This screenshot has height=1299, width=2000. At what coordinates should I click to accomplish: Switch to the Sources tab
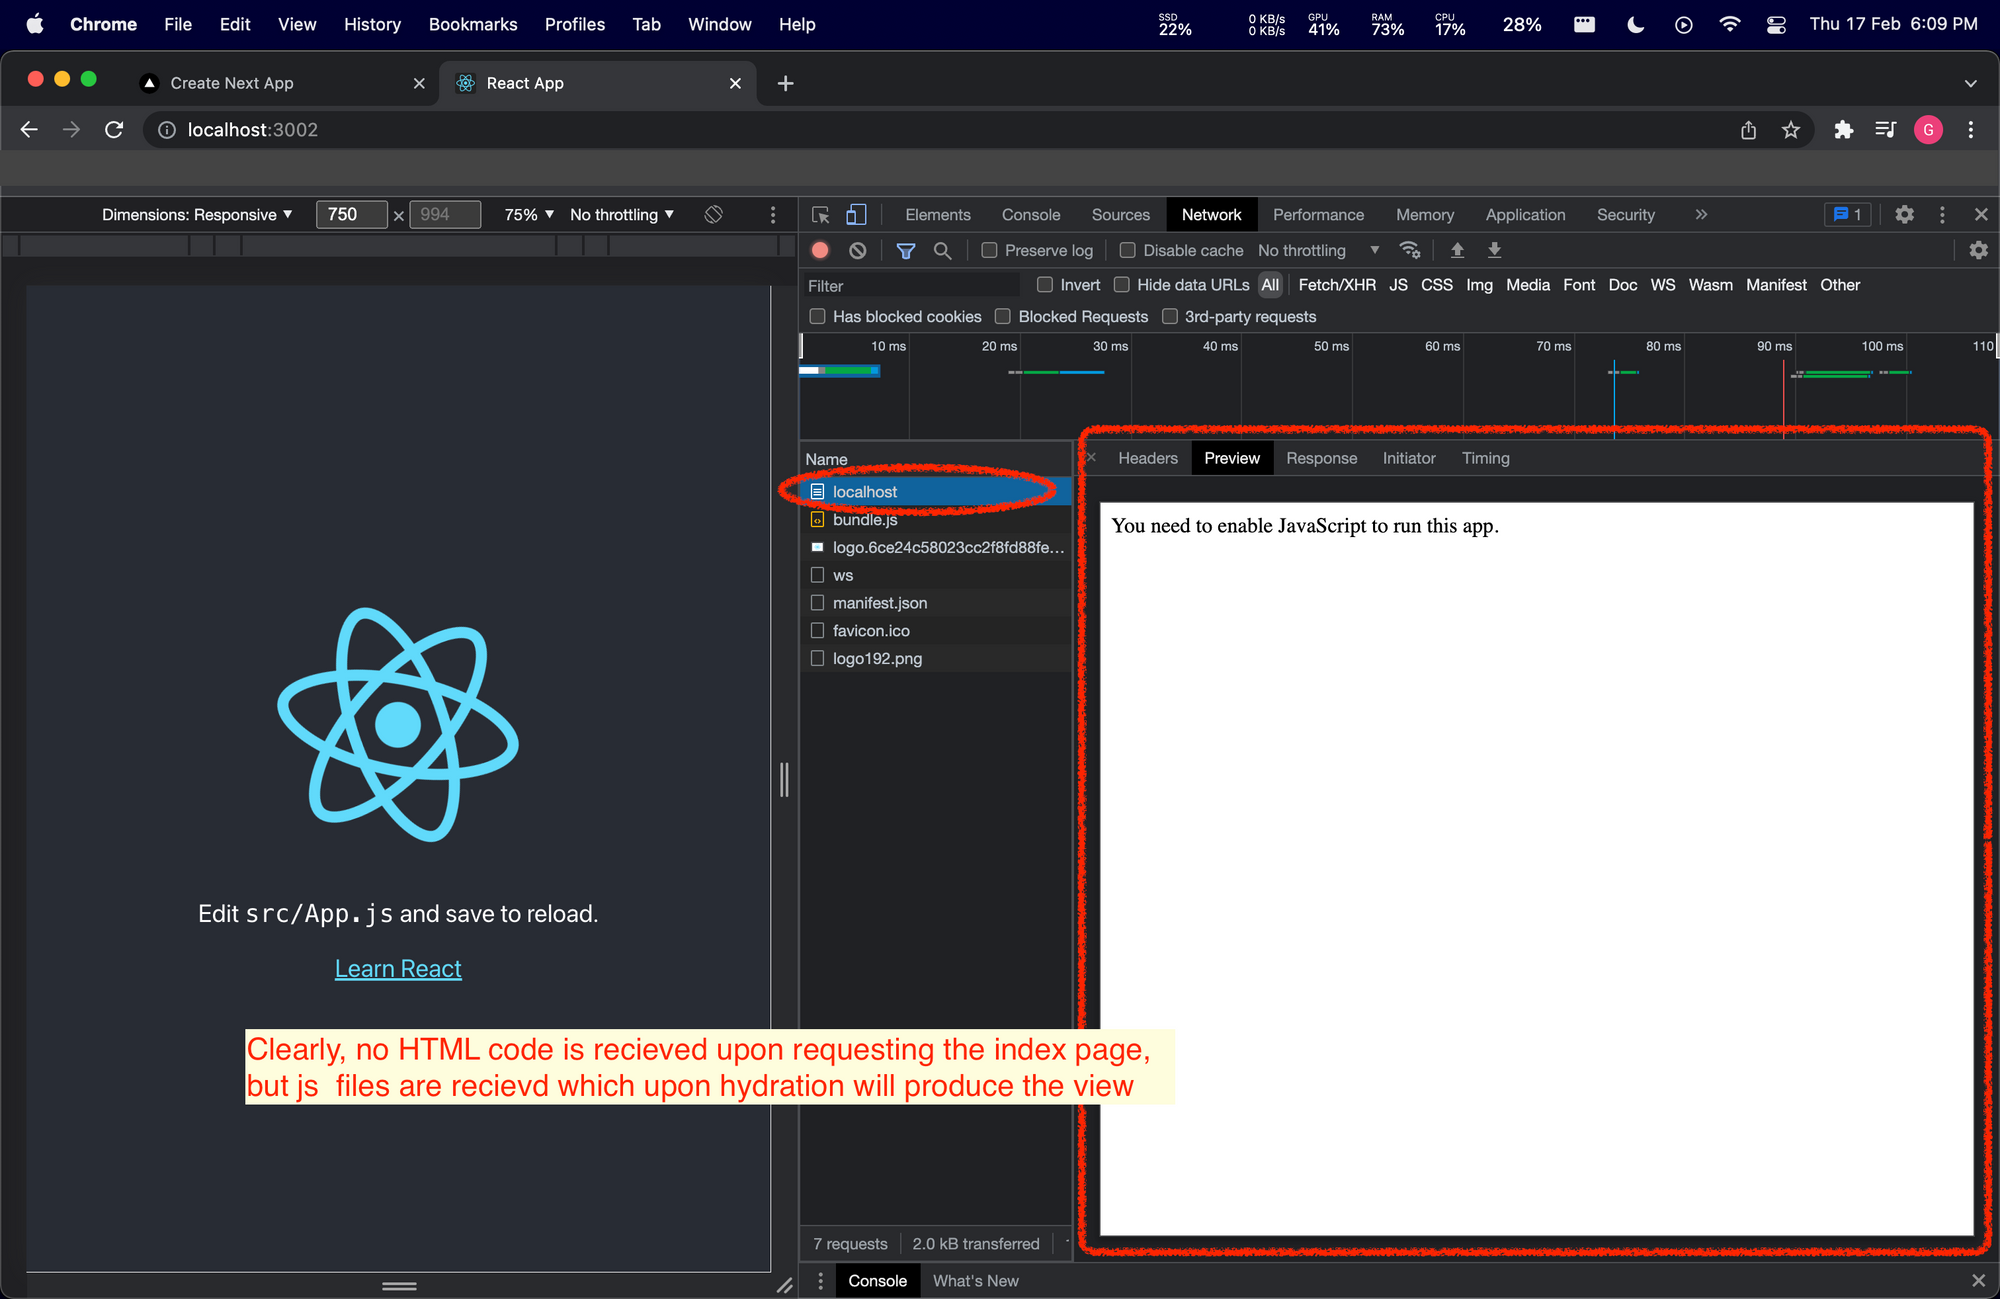pos(1121,214)
